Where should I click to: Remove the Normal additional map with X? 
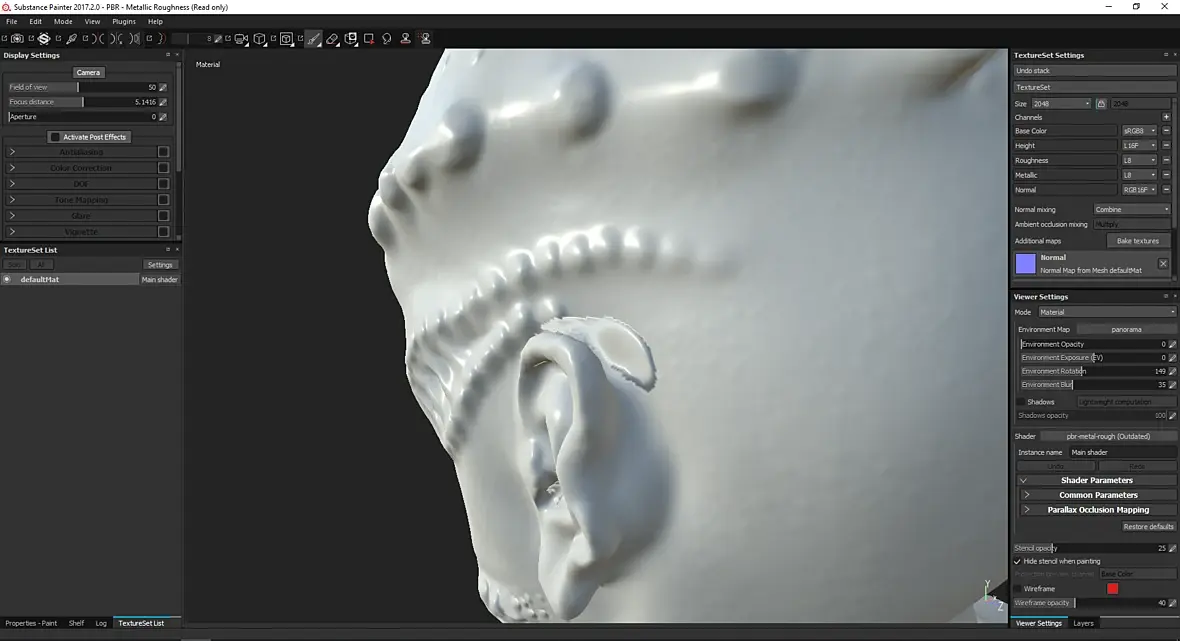(1163, 263)
